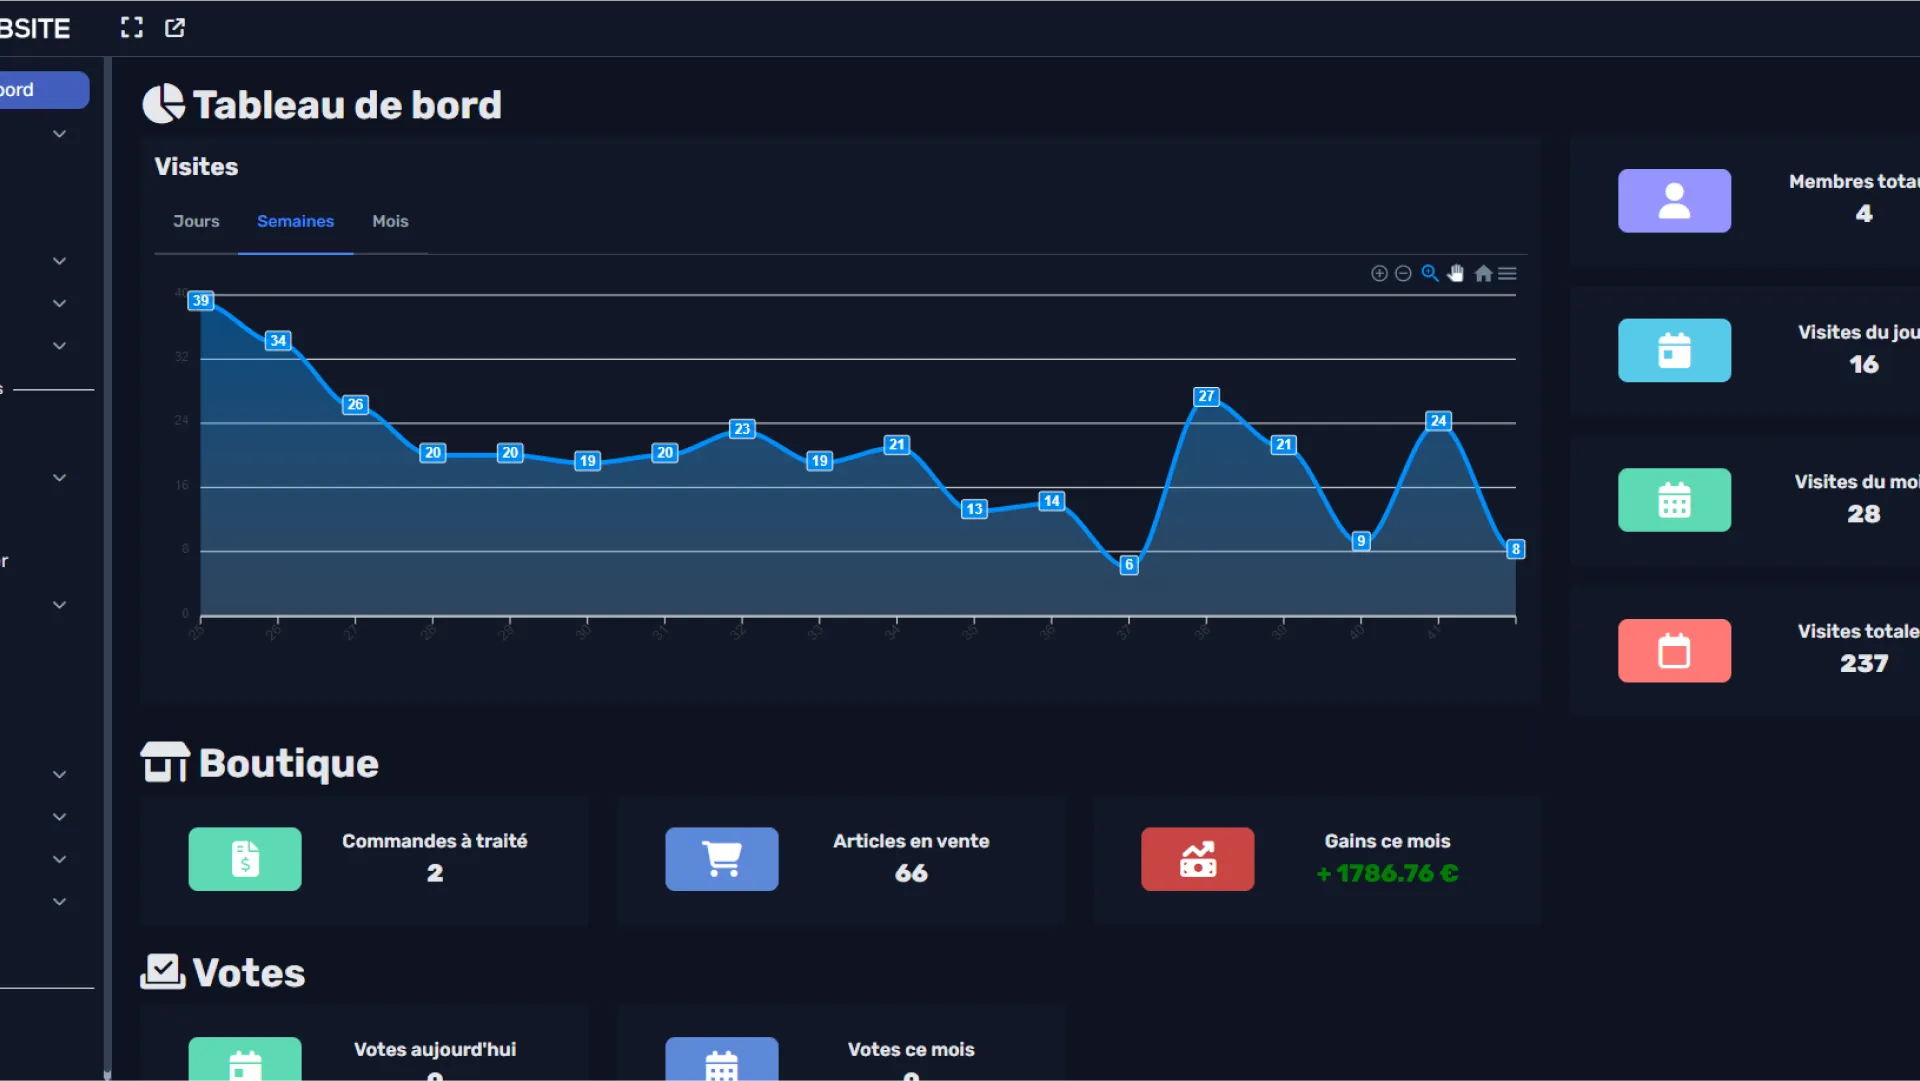The image size is (1920, 1081).
Task: Click the purple Membres totaux user icon
Action: pyautogui.click(x=1674, y=200)
